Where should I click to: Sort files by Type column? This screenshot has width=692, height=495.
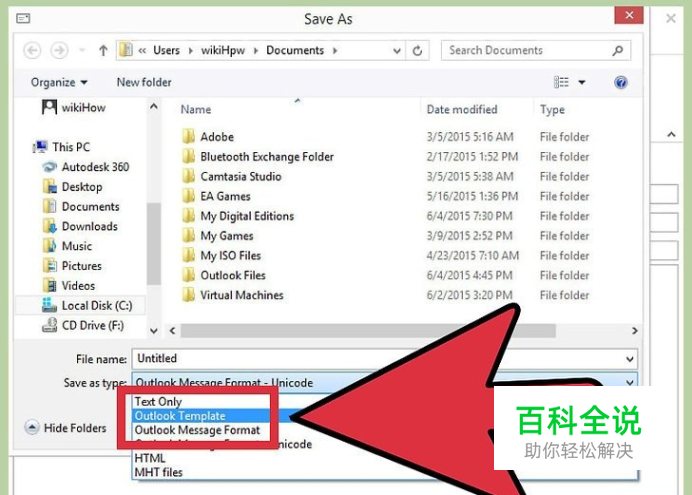[552, 109]
